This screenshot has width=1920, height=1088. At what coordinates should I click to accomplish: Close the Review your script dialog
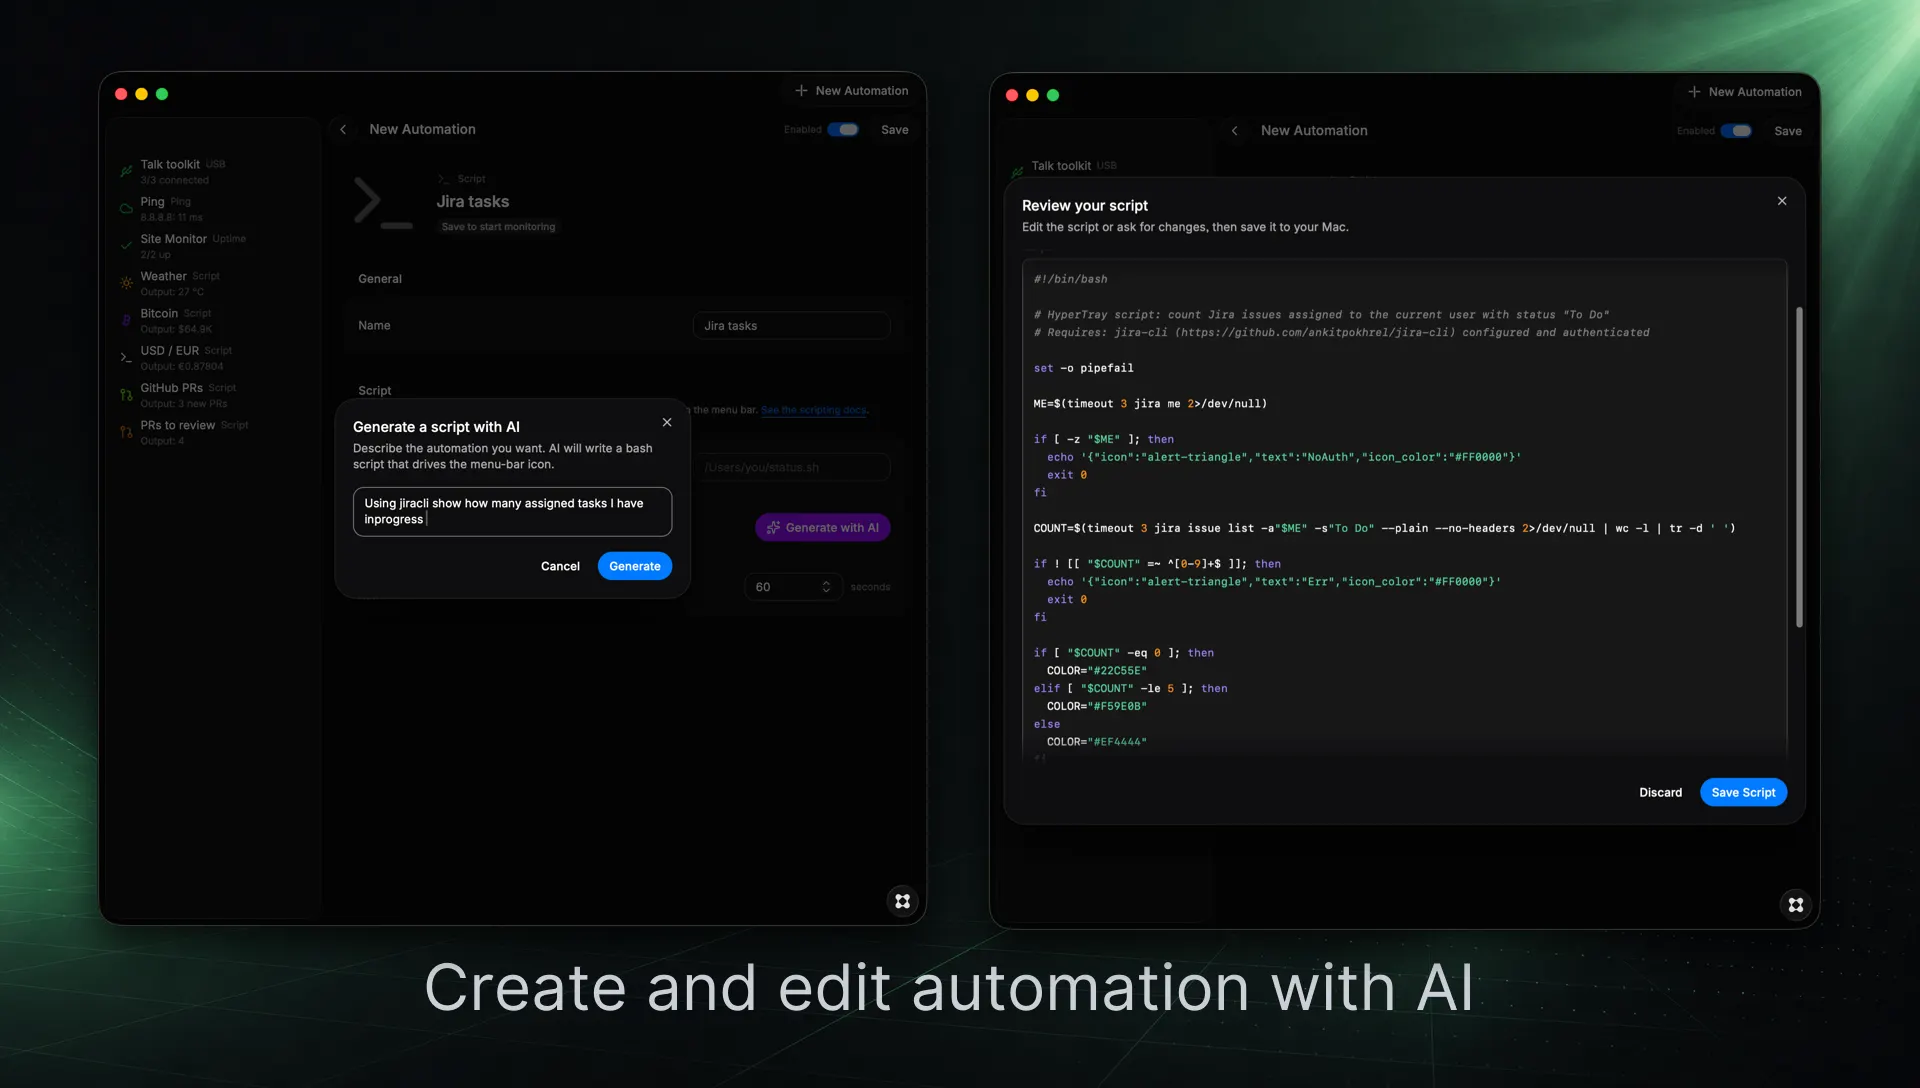click(1782, 201)
